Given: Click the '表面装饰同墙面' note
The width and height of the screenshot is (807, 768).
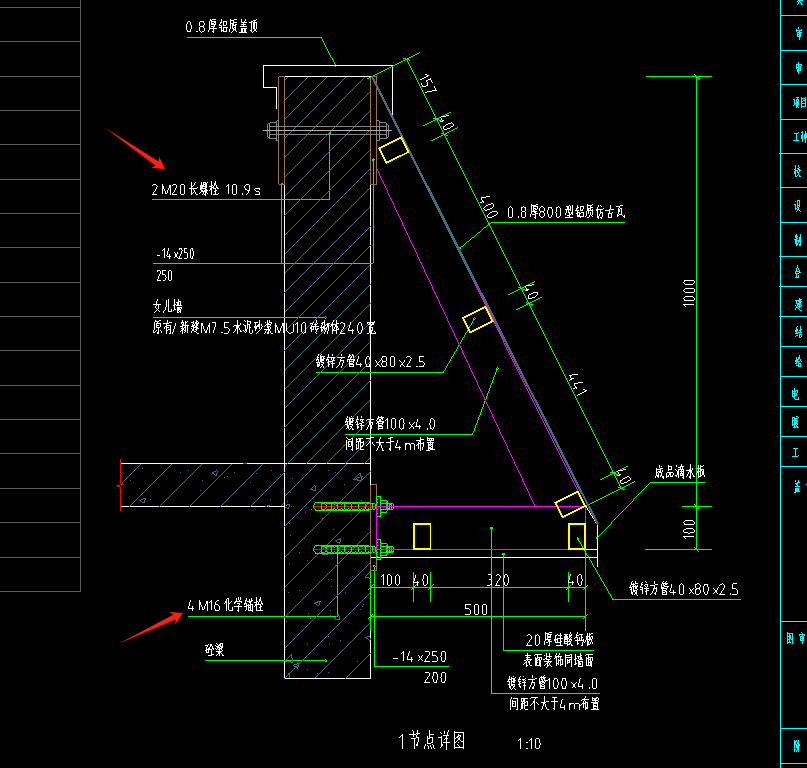Looking at the screenshot, I should (558, 660).
